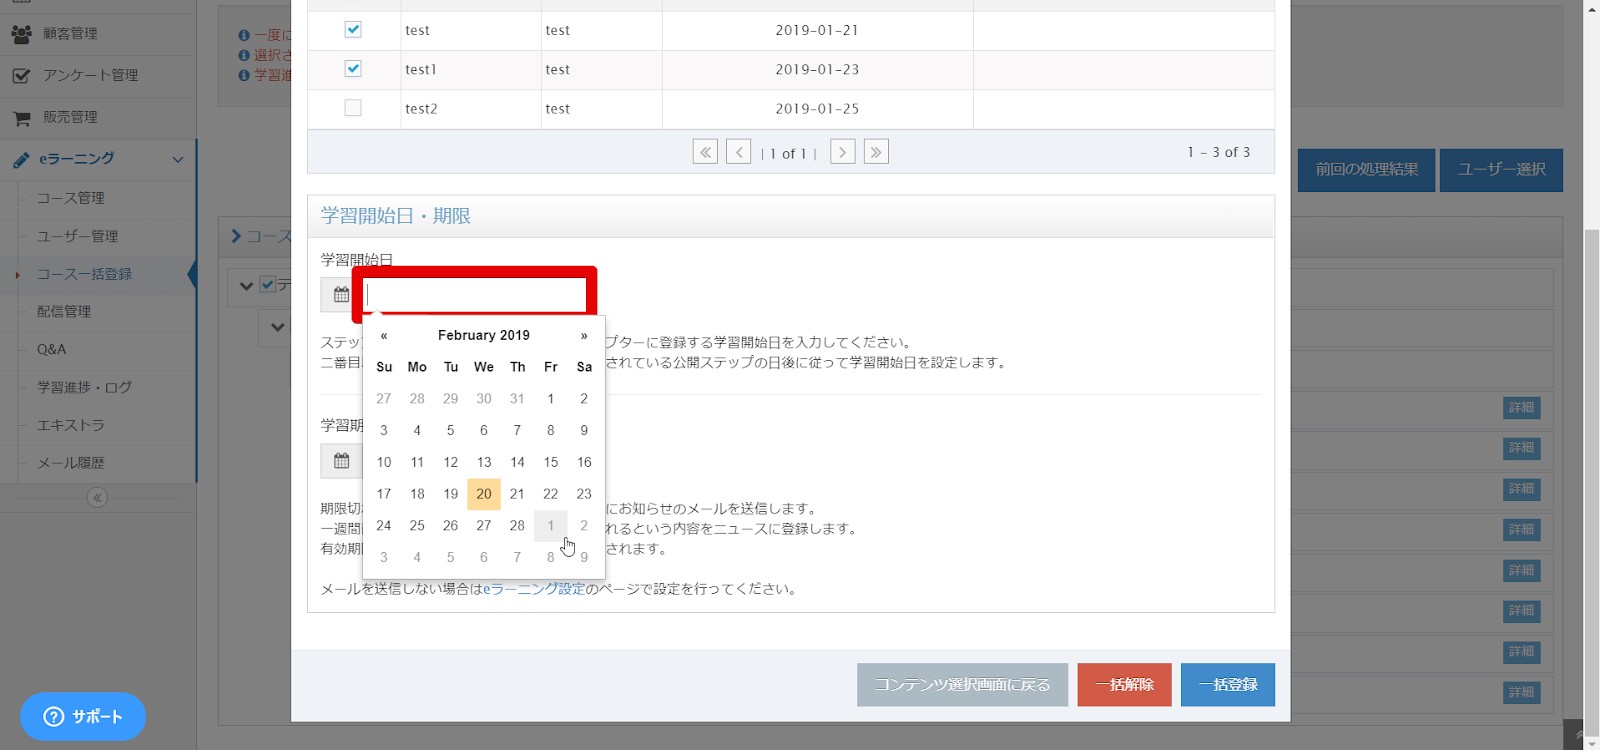This screenshot has width=1600, height=750.
Task: Collapse the eラーニング sidebar menu
Action: point(178,160)
